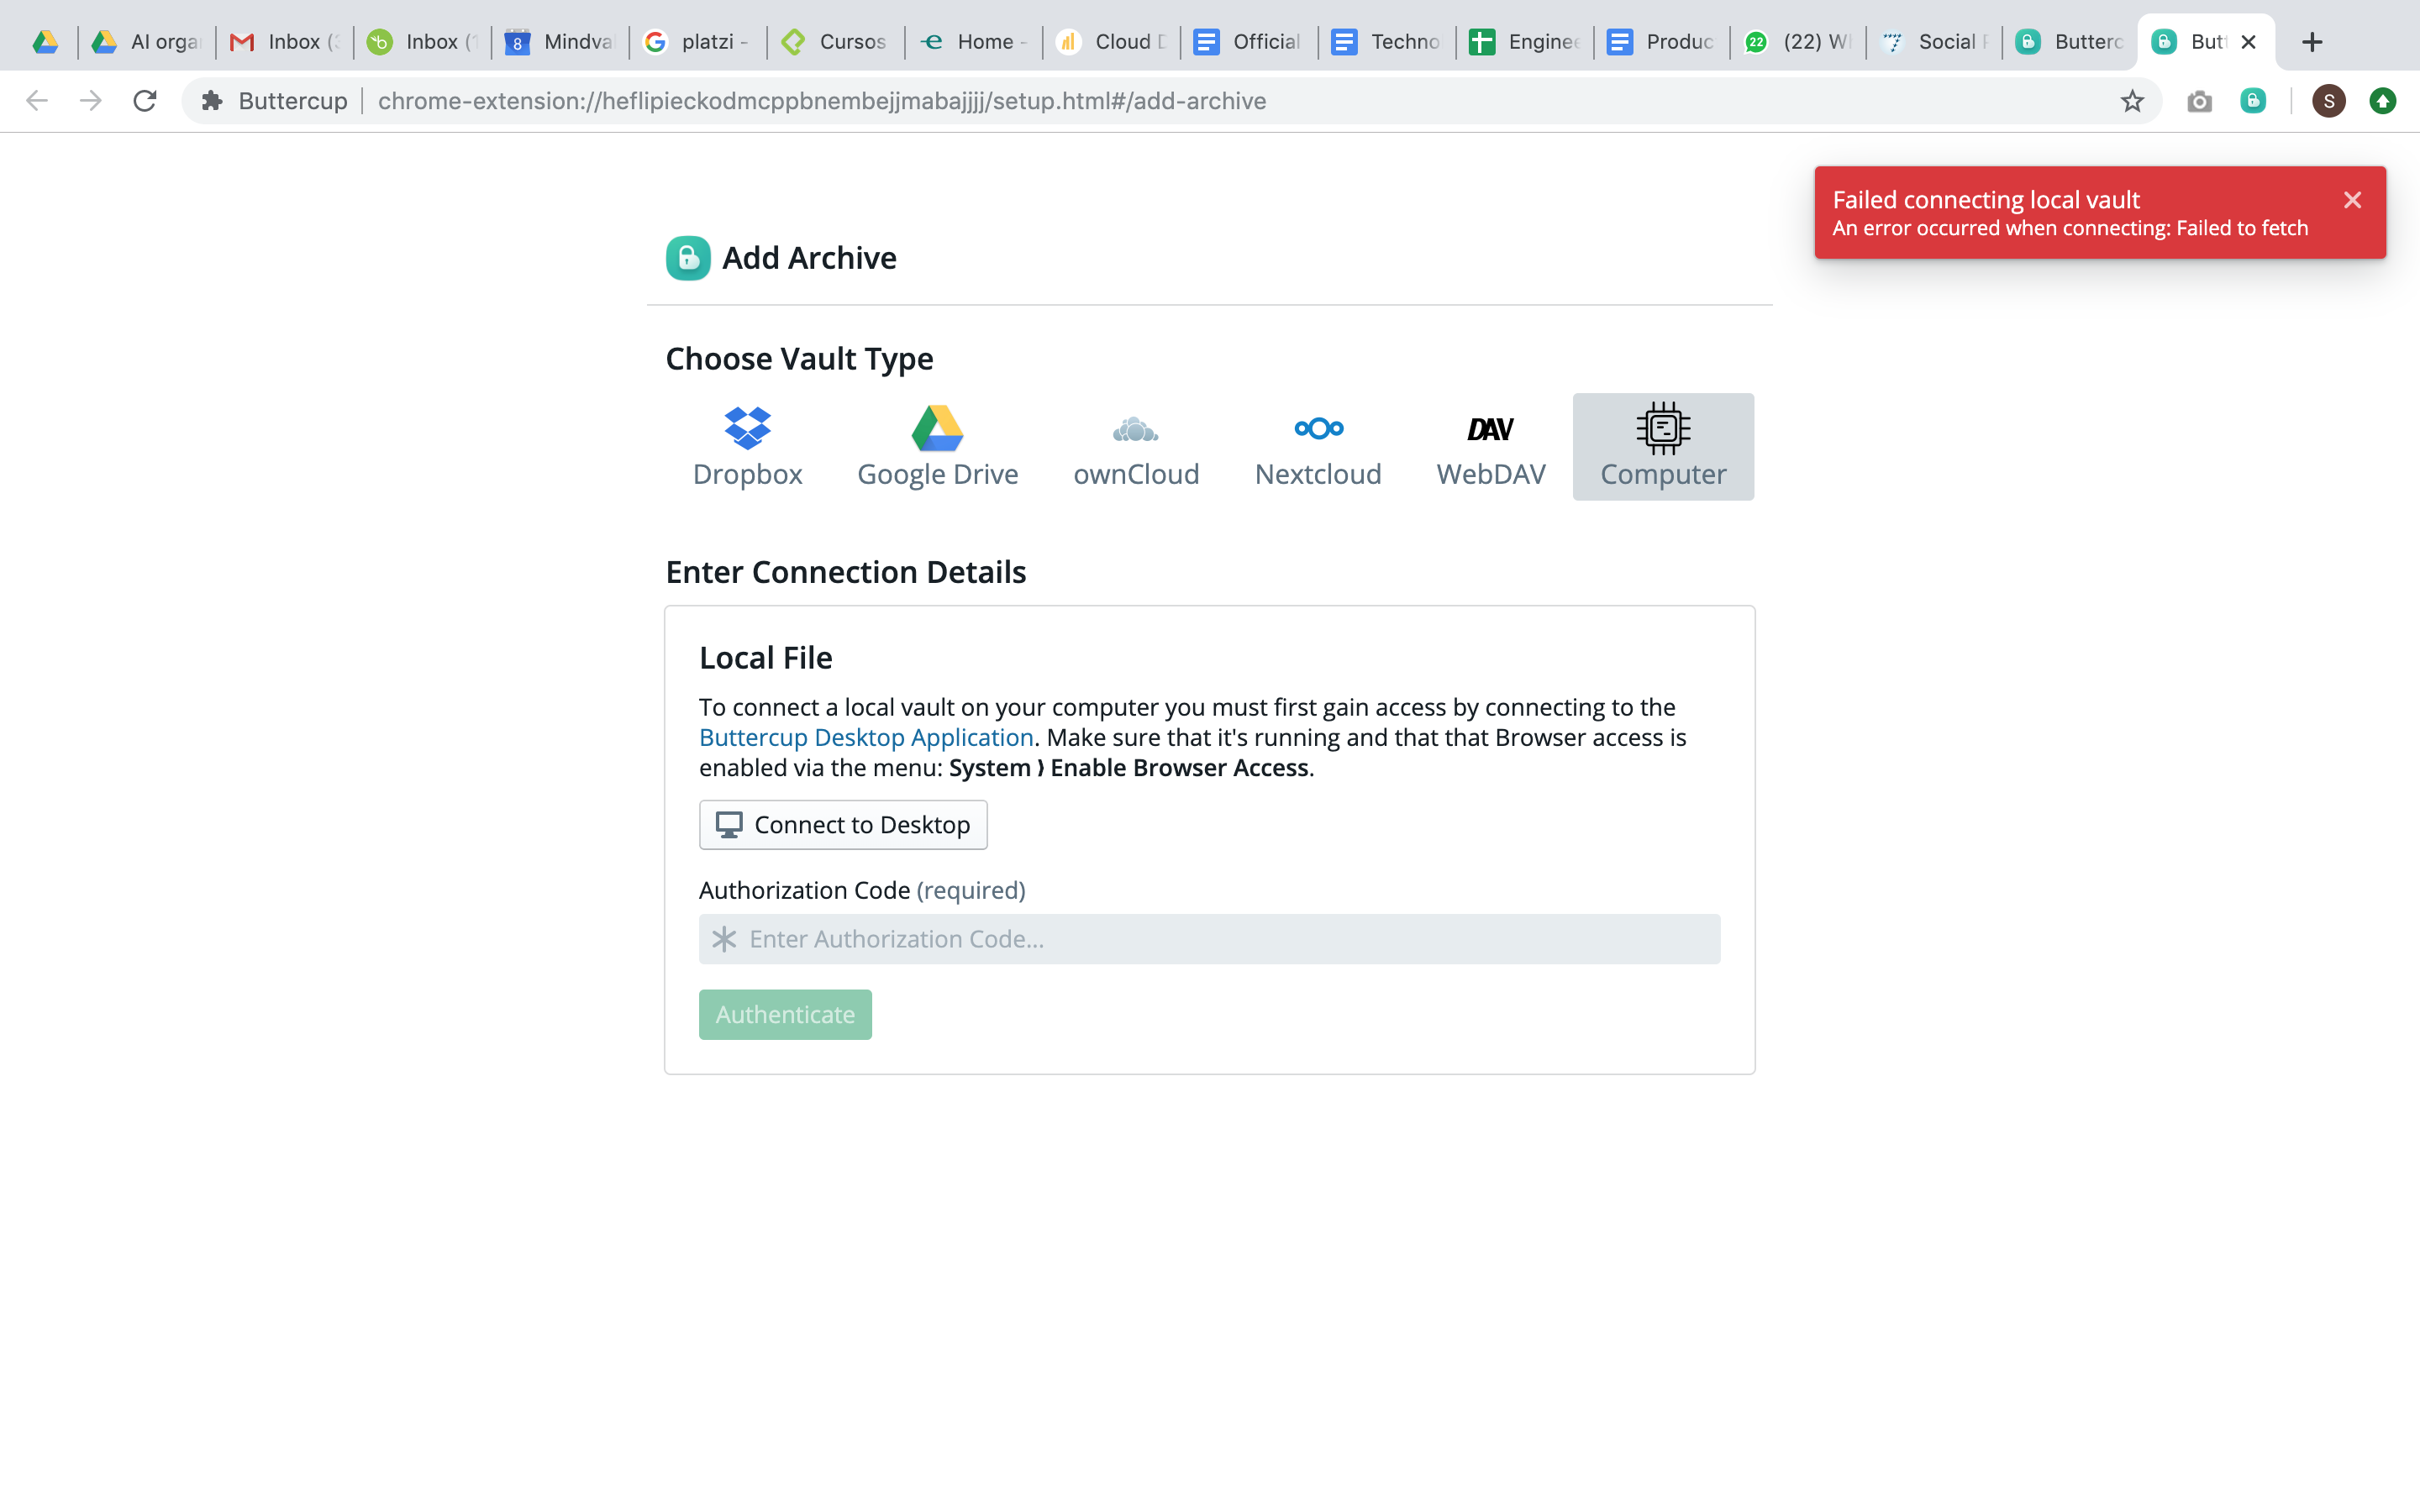The width and height of the screenshot is (2420, 1512).
Task: Switch to the (22) WhatsApp tab
Action: [x=1799, y=42]
